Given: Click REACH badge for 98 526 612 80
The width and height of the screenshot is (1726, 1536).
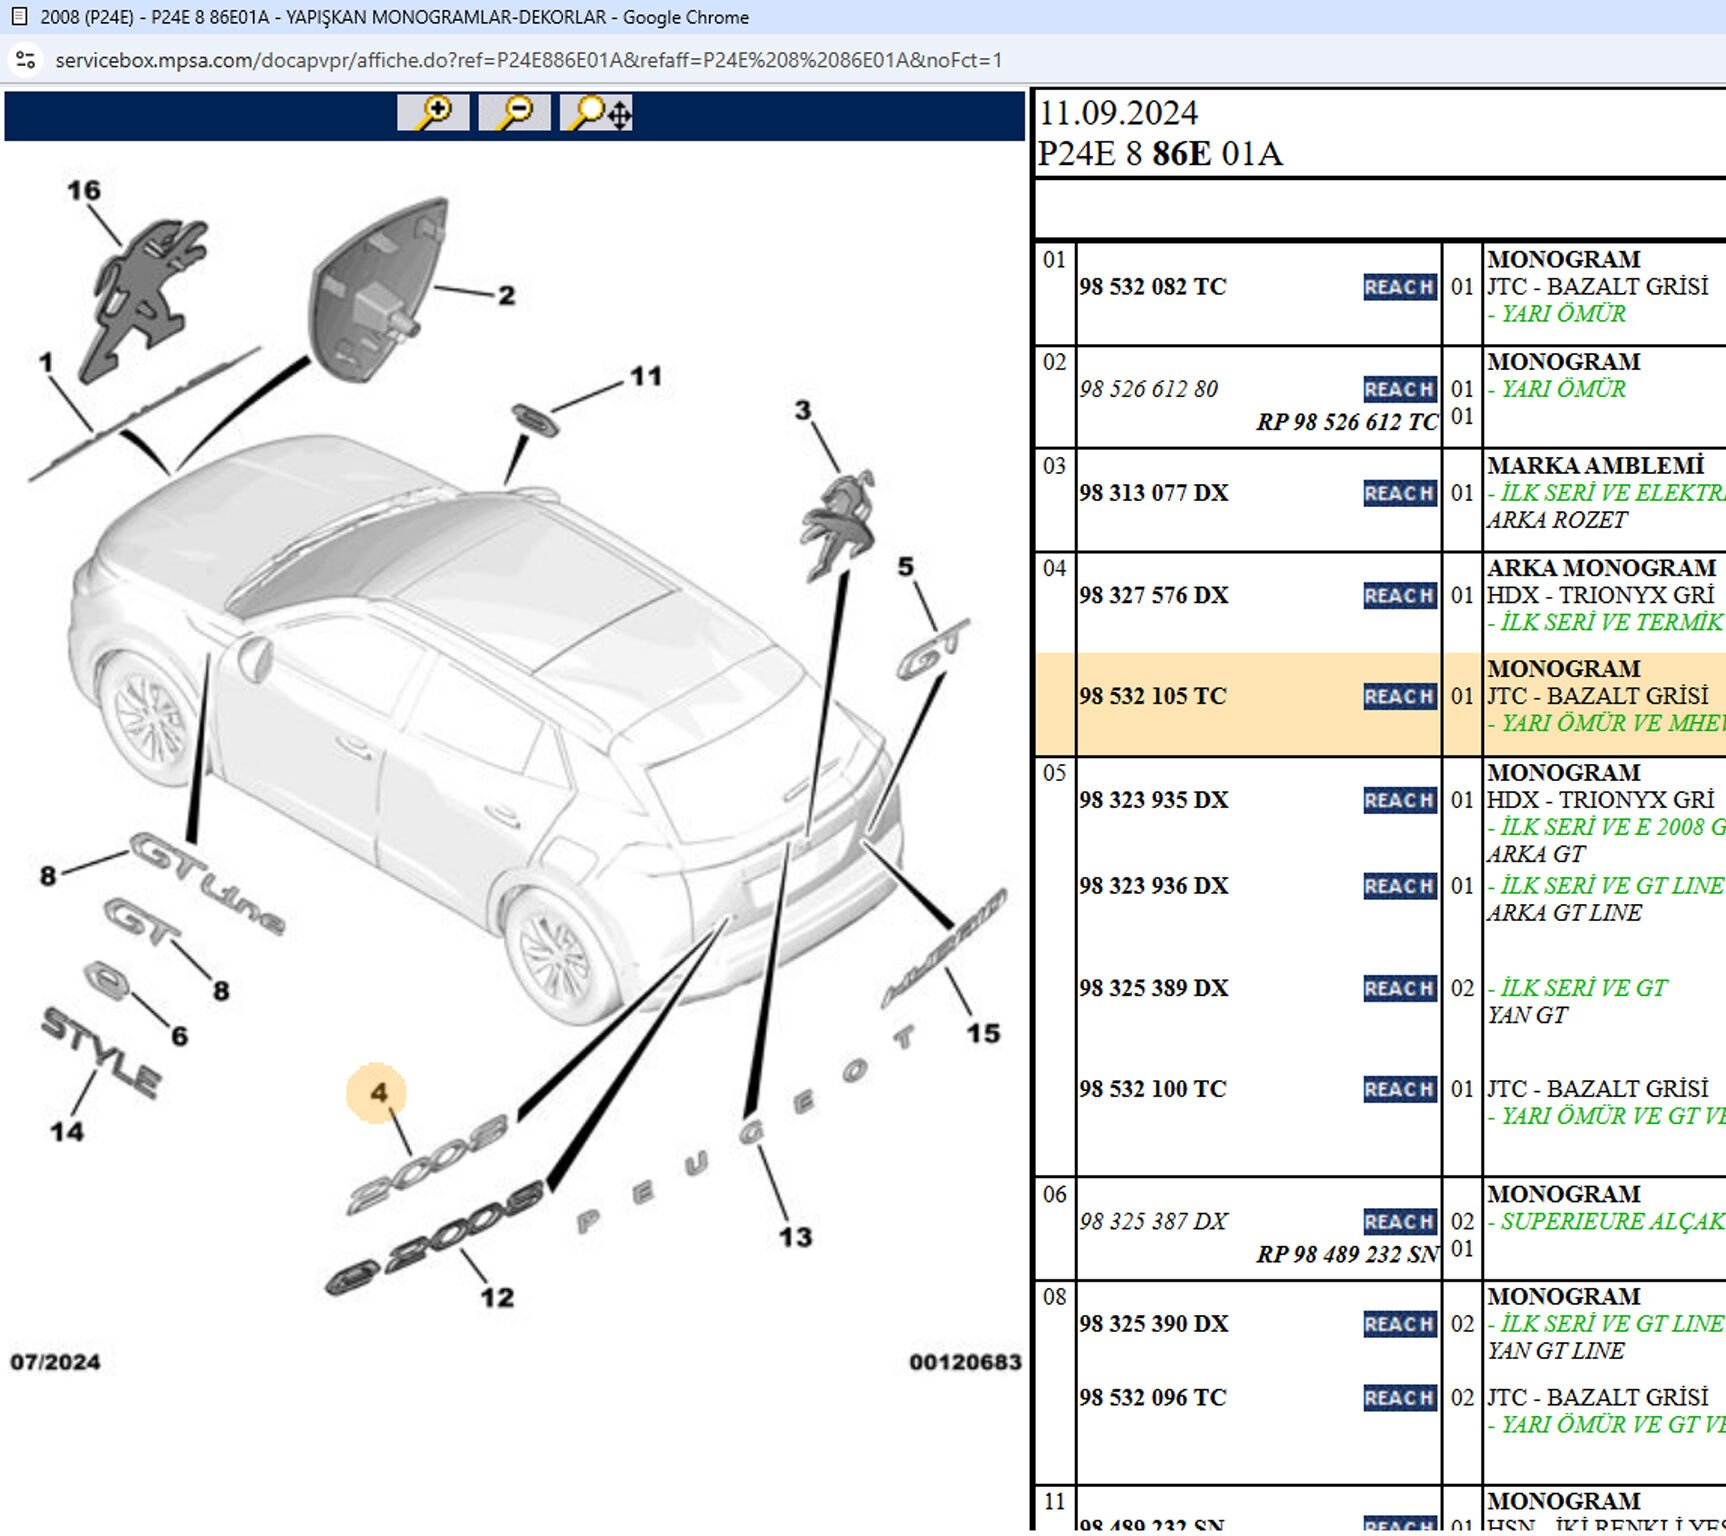Looking at the screenshot, I should point(1400,389).
